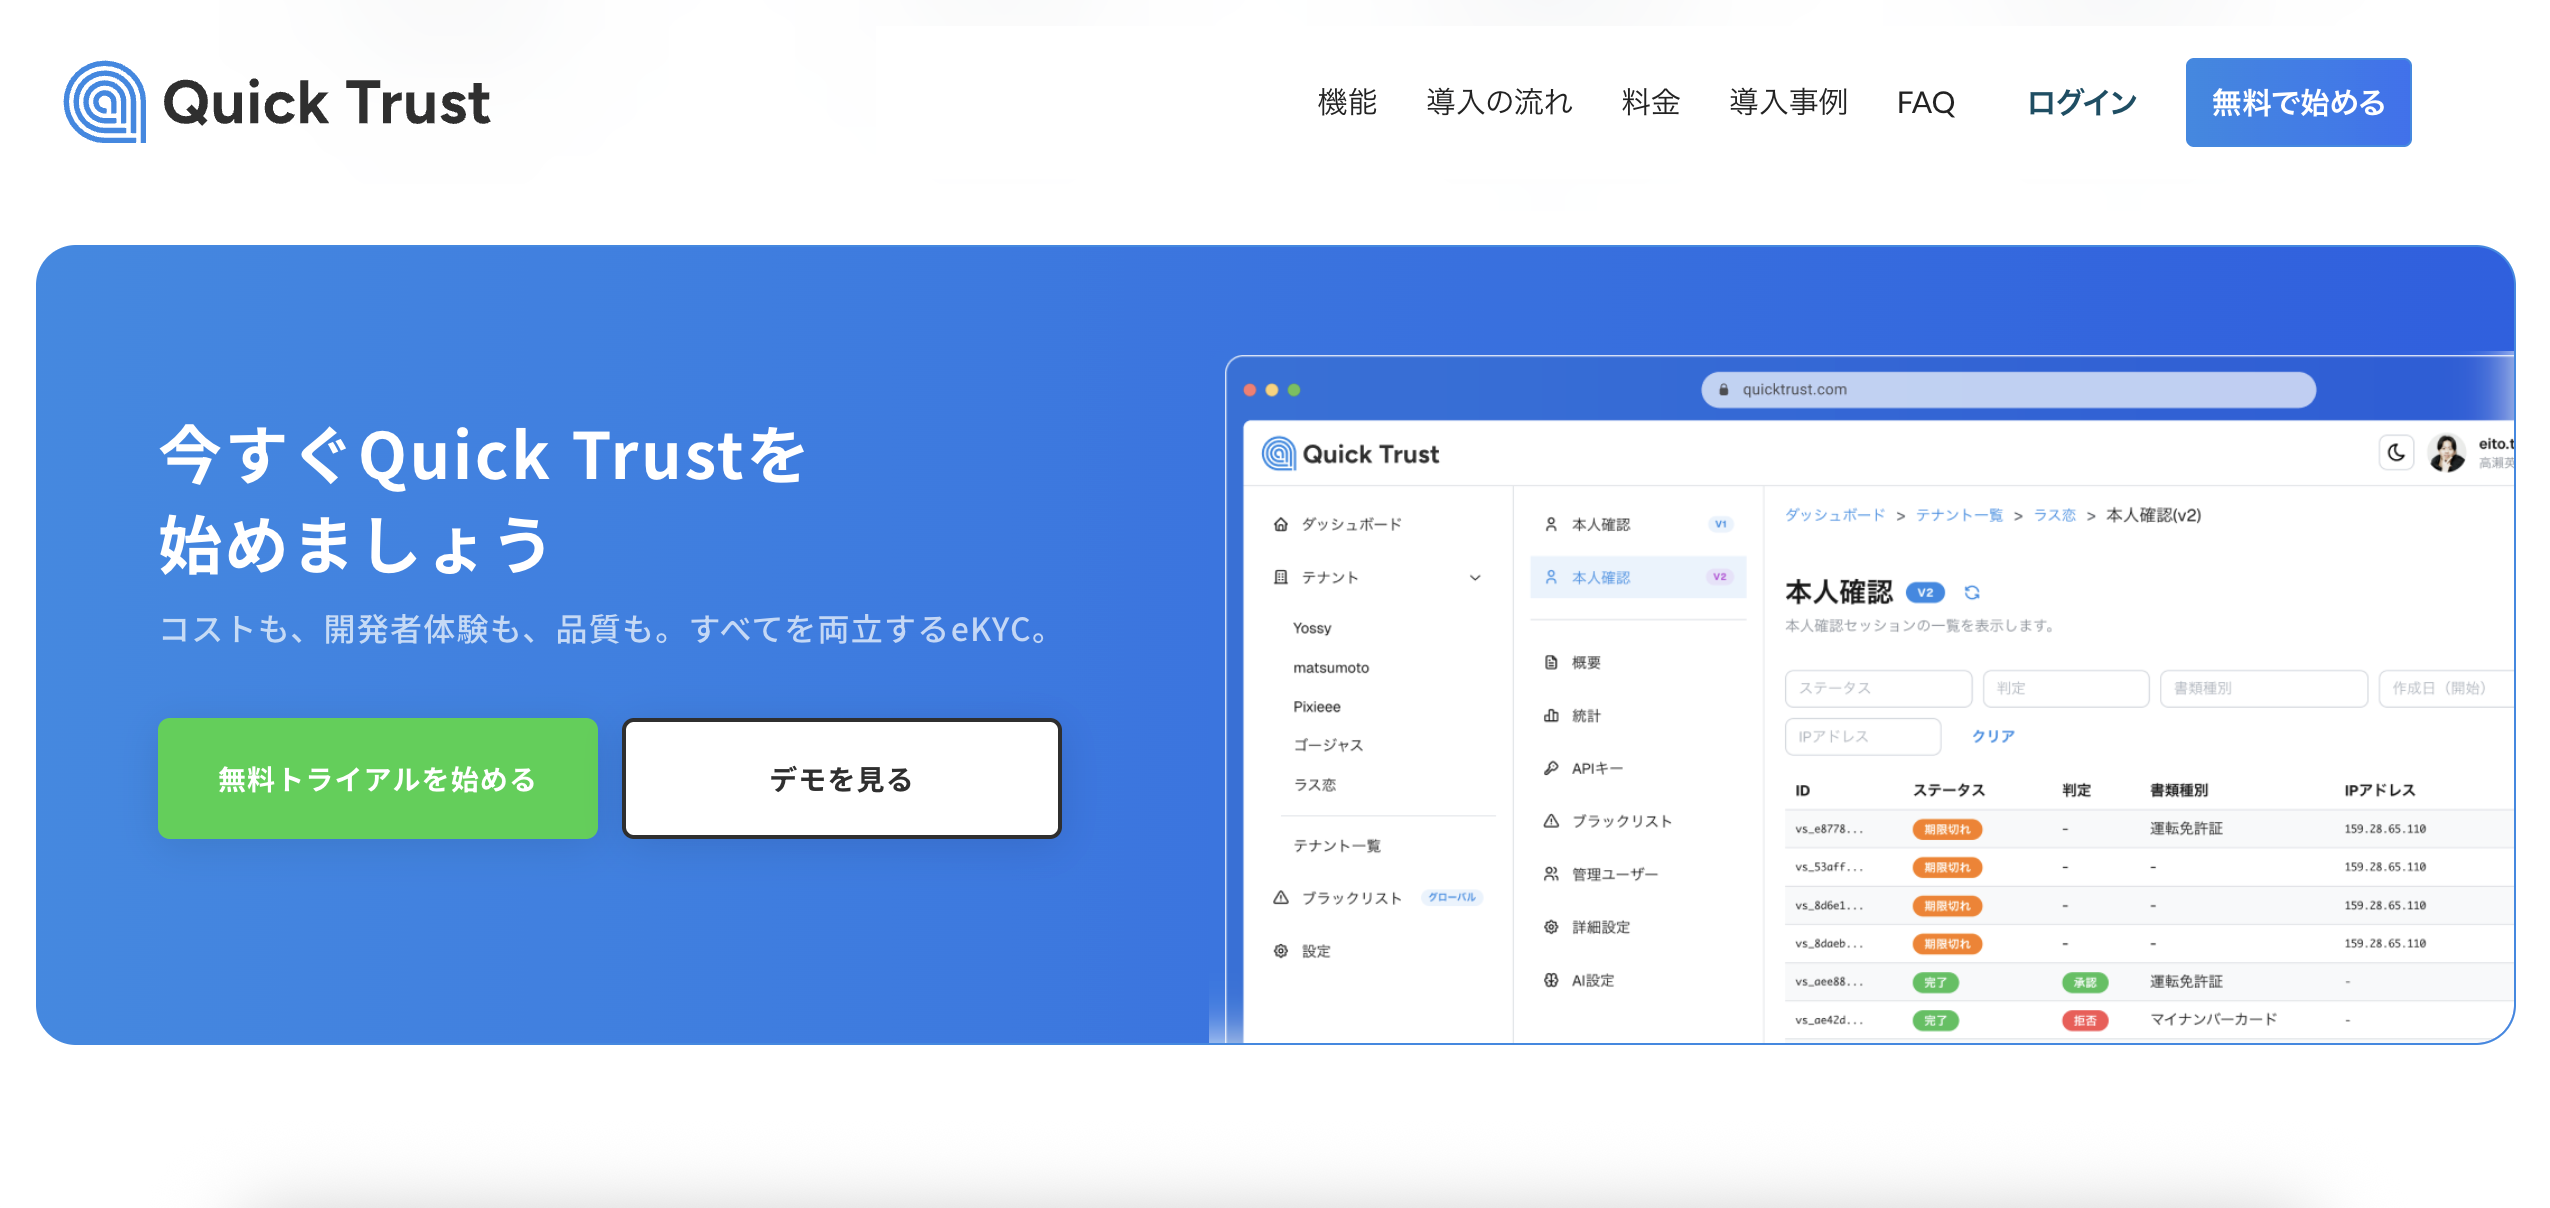Click the dashboard home icon in sidebar

pyautogui.click(x=1281, y=524)
